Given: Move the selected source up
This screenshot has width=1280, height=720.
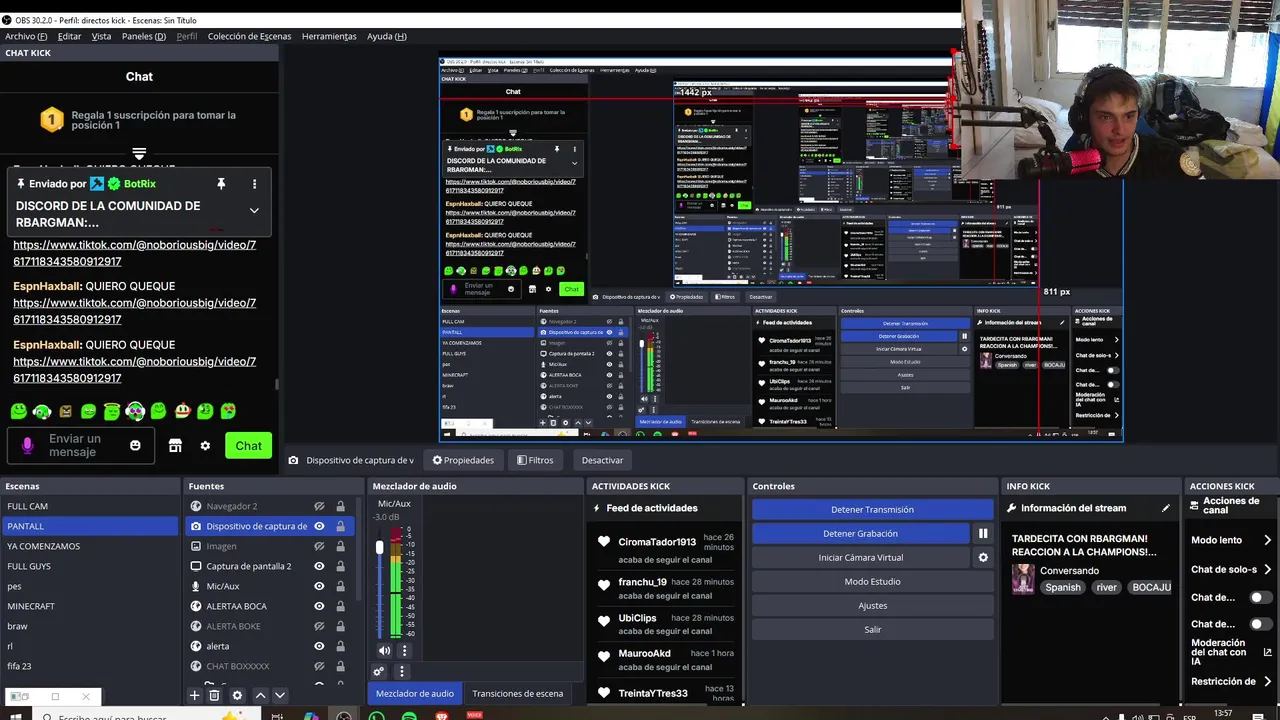Looking at the screenshot, I should (x=260, y=695).
